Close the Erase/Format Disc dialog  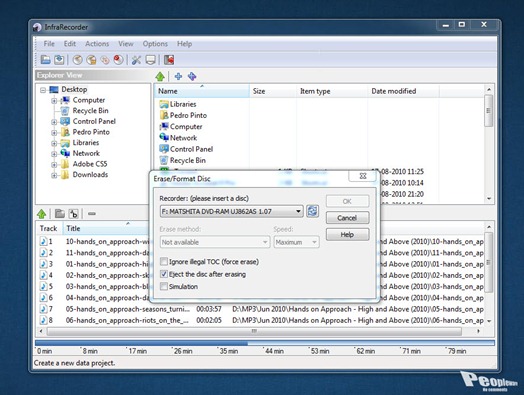pyautogui.click(x=363, y=176)
